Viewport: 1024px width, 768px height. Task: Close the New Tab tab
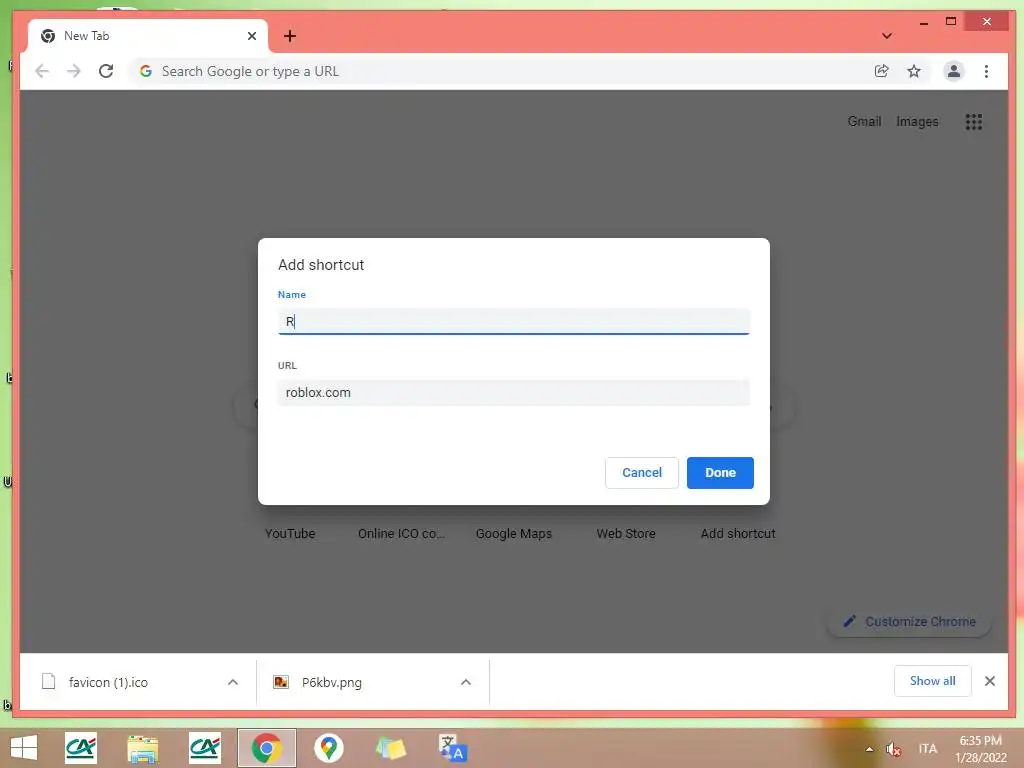pos(251,36)
